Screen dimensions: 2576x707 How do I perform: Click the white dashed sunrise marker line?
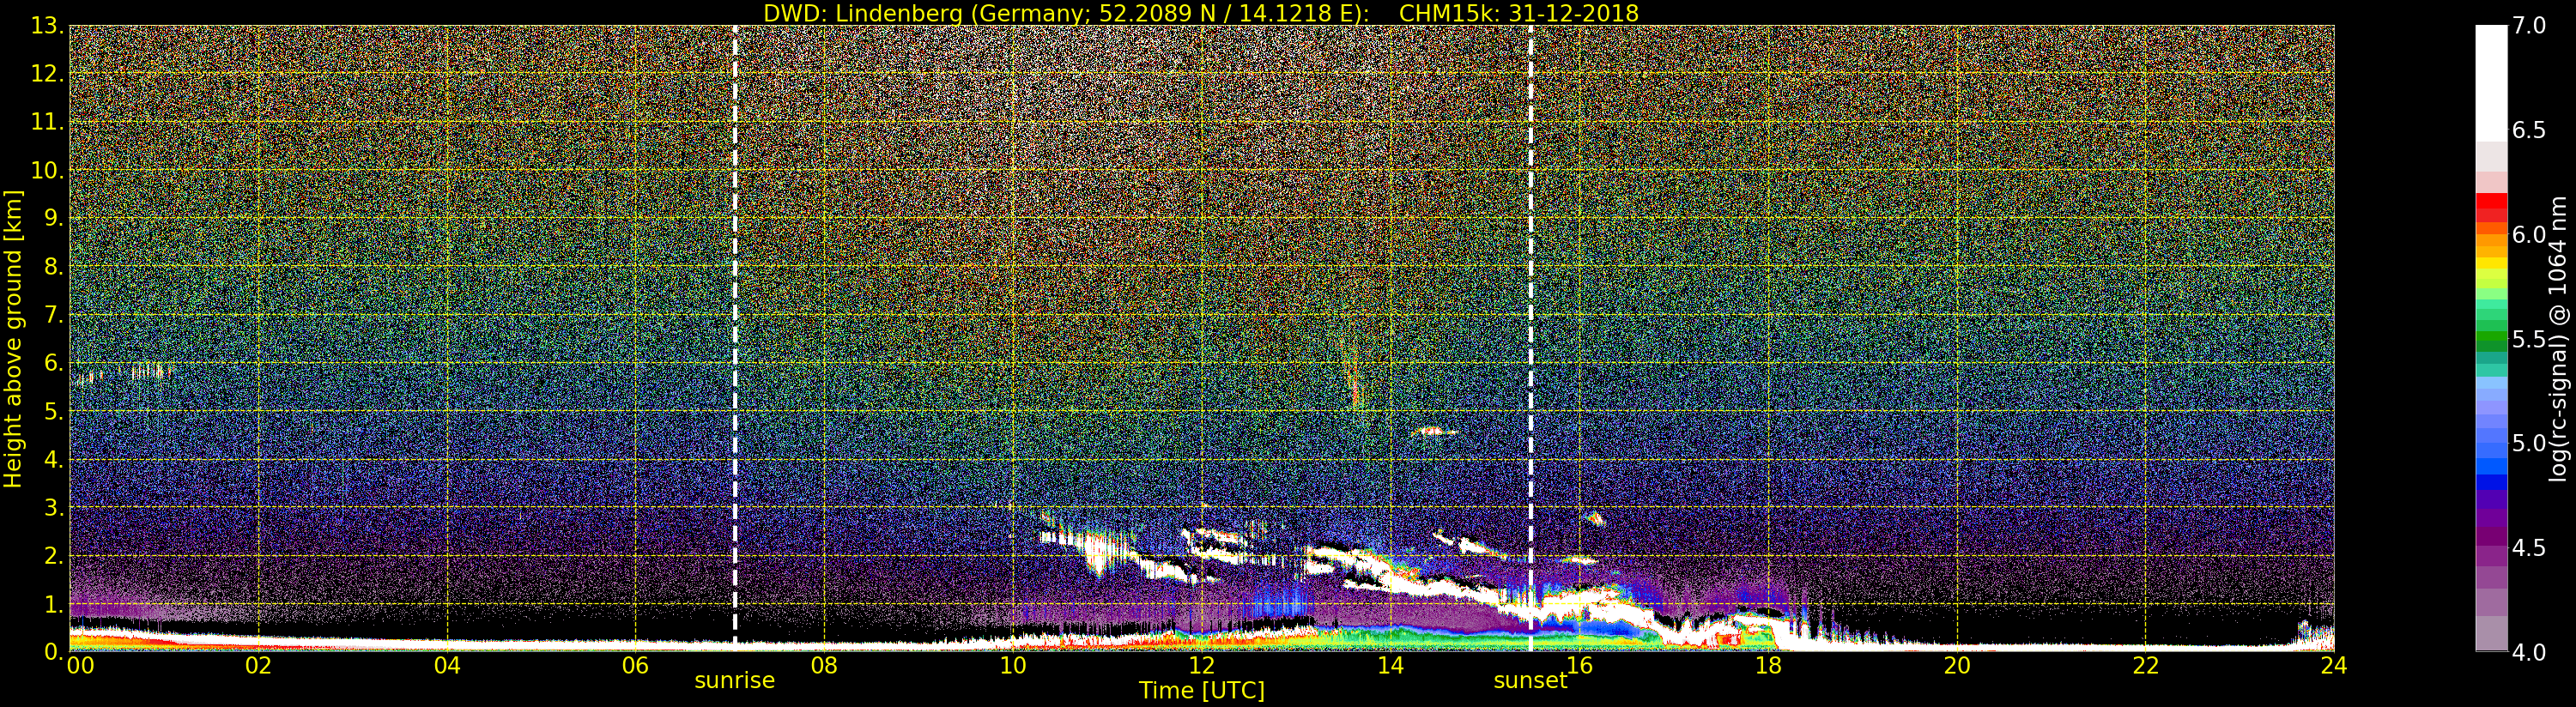coord(735,337)
